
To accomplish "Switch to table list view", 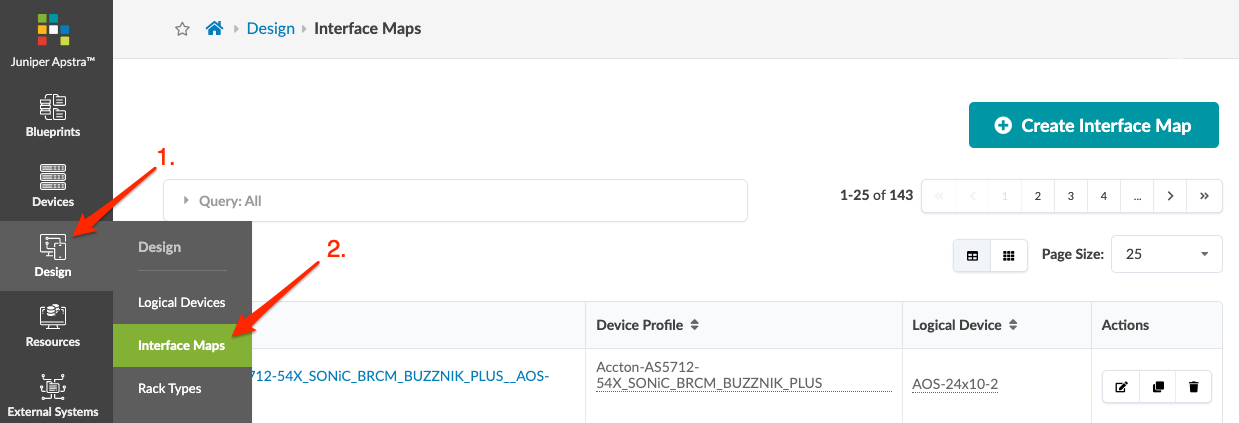I will pyautogui.click(x=972, y=255).
